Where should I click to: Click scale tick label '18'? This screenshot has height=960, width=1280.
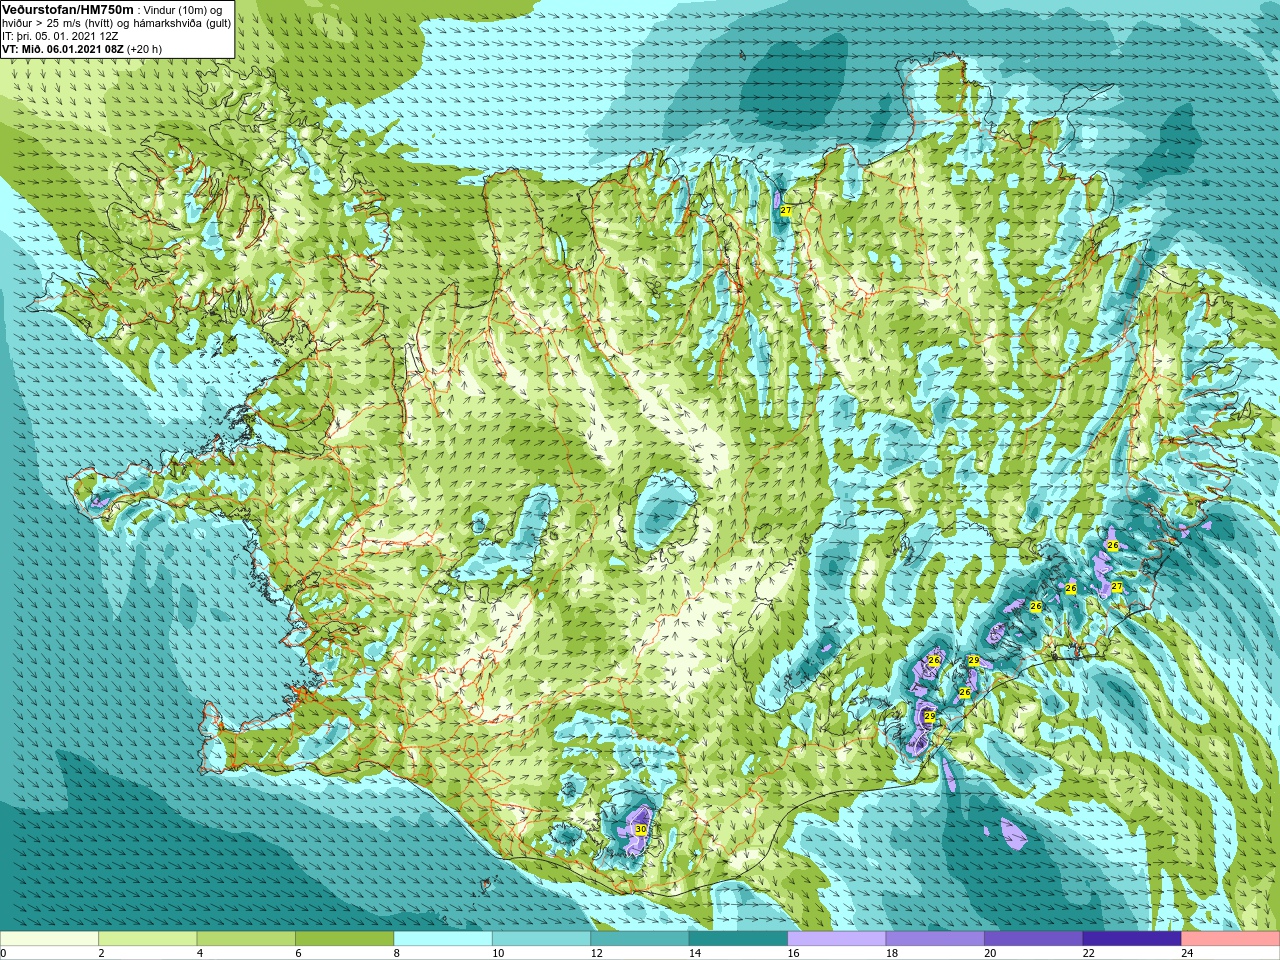click(892, 953)
